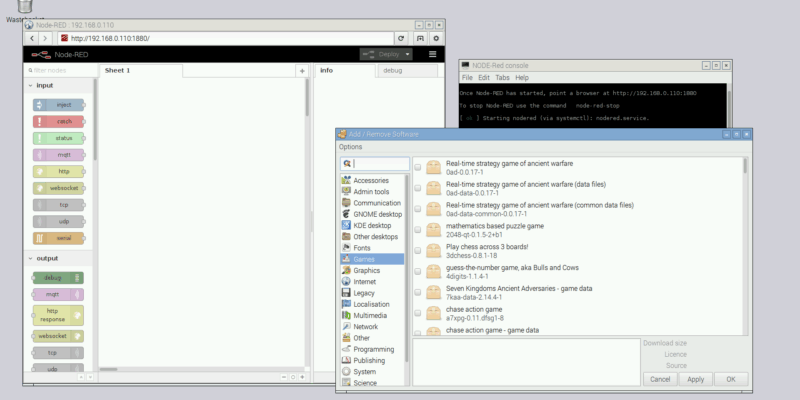Select the Programming category
The image size is (800, 400).
click(x=373, y=349)
